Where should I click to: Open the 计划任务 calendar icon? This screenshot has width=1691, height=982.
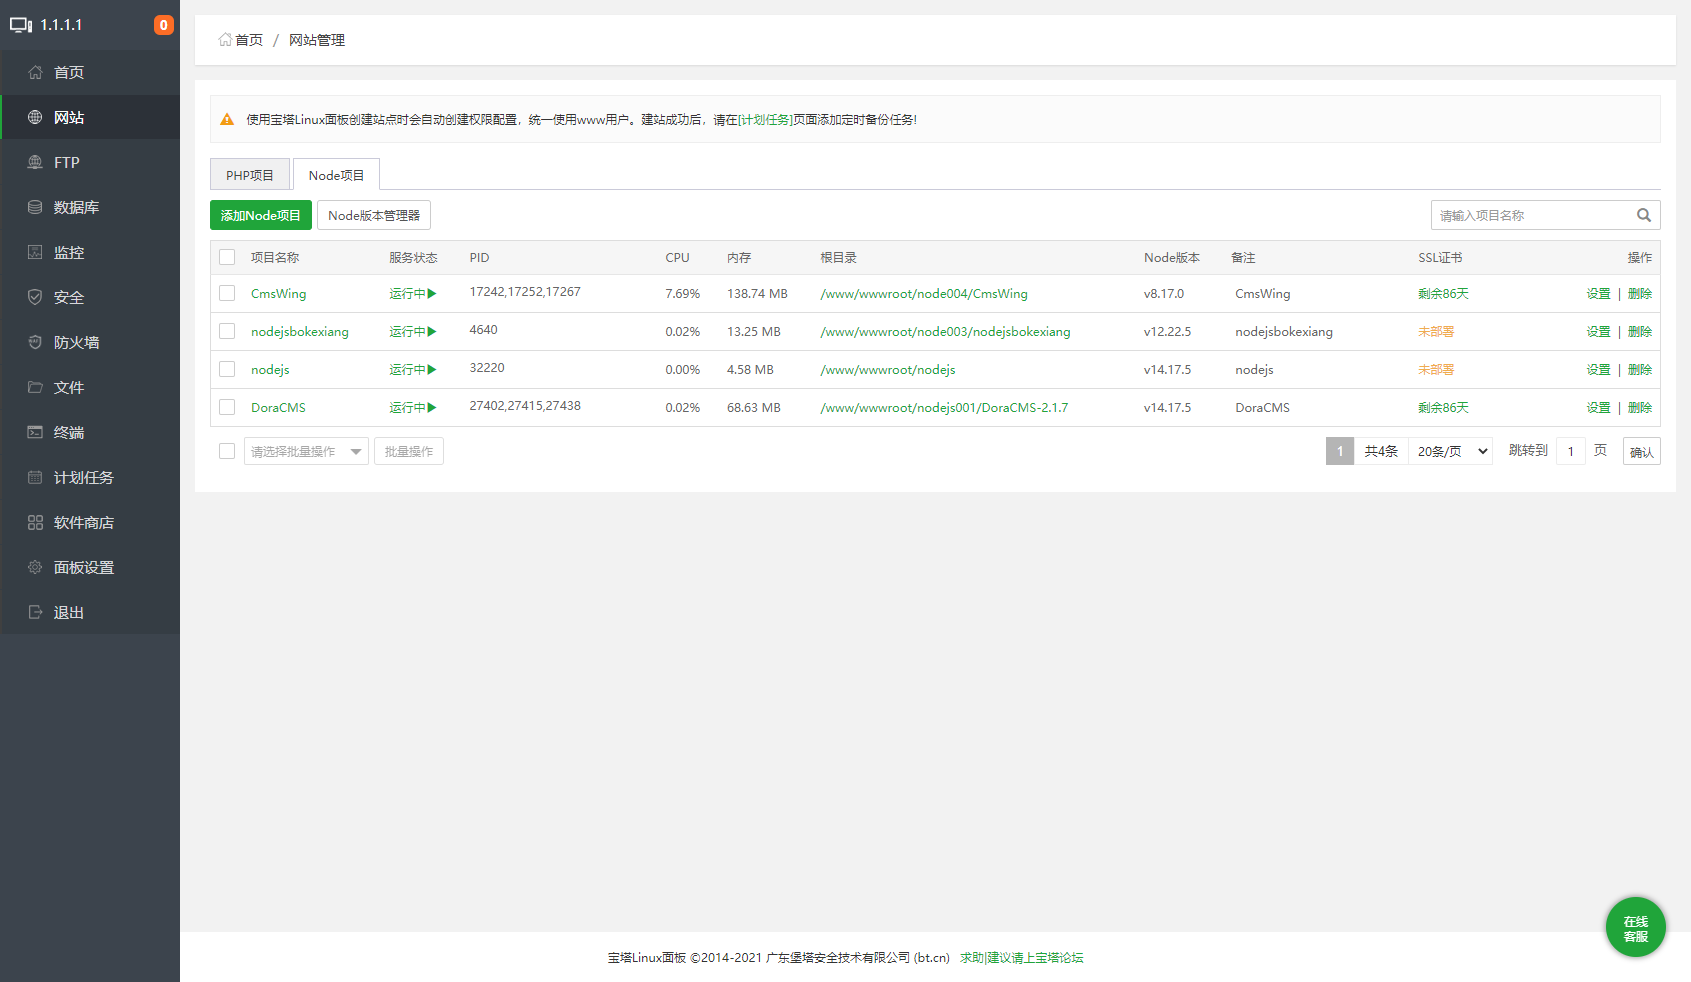point(35,477)
